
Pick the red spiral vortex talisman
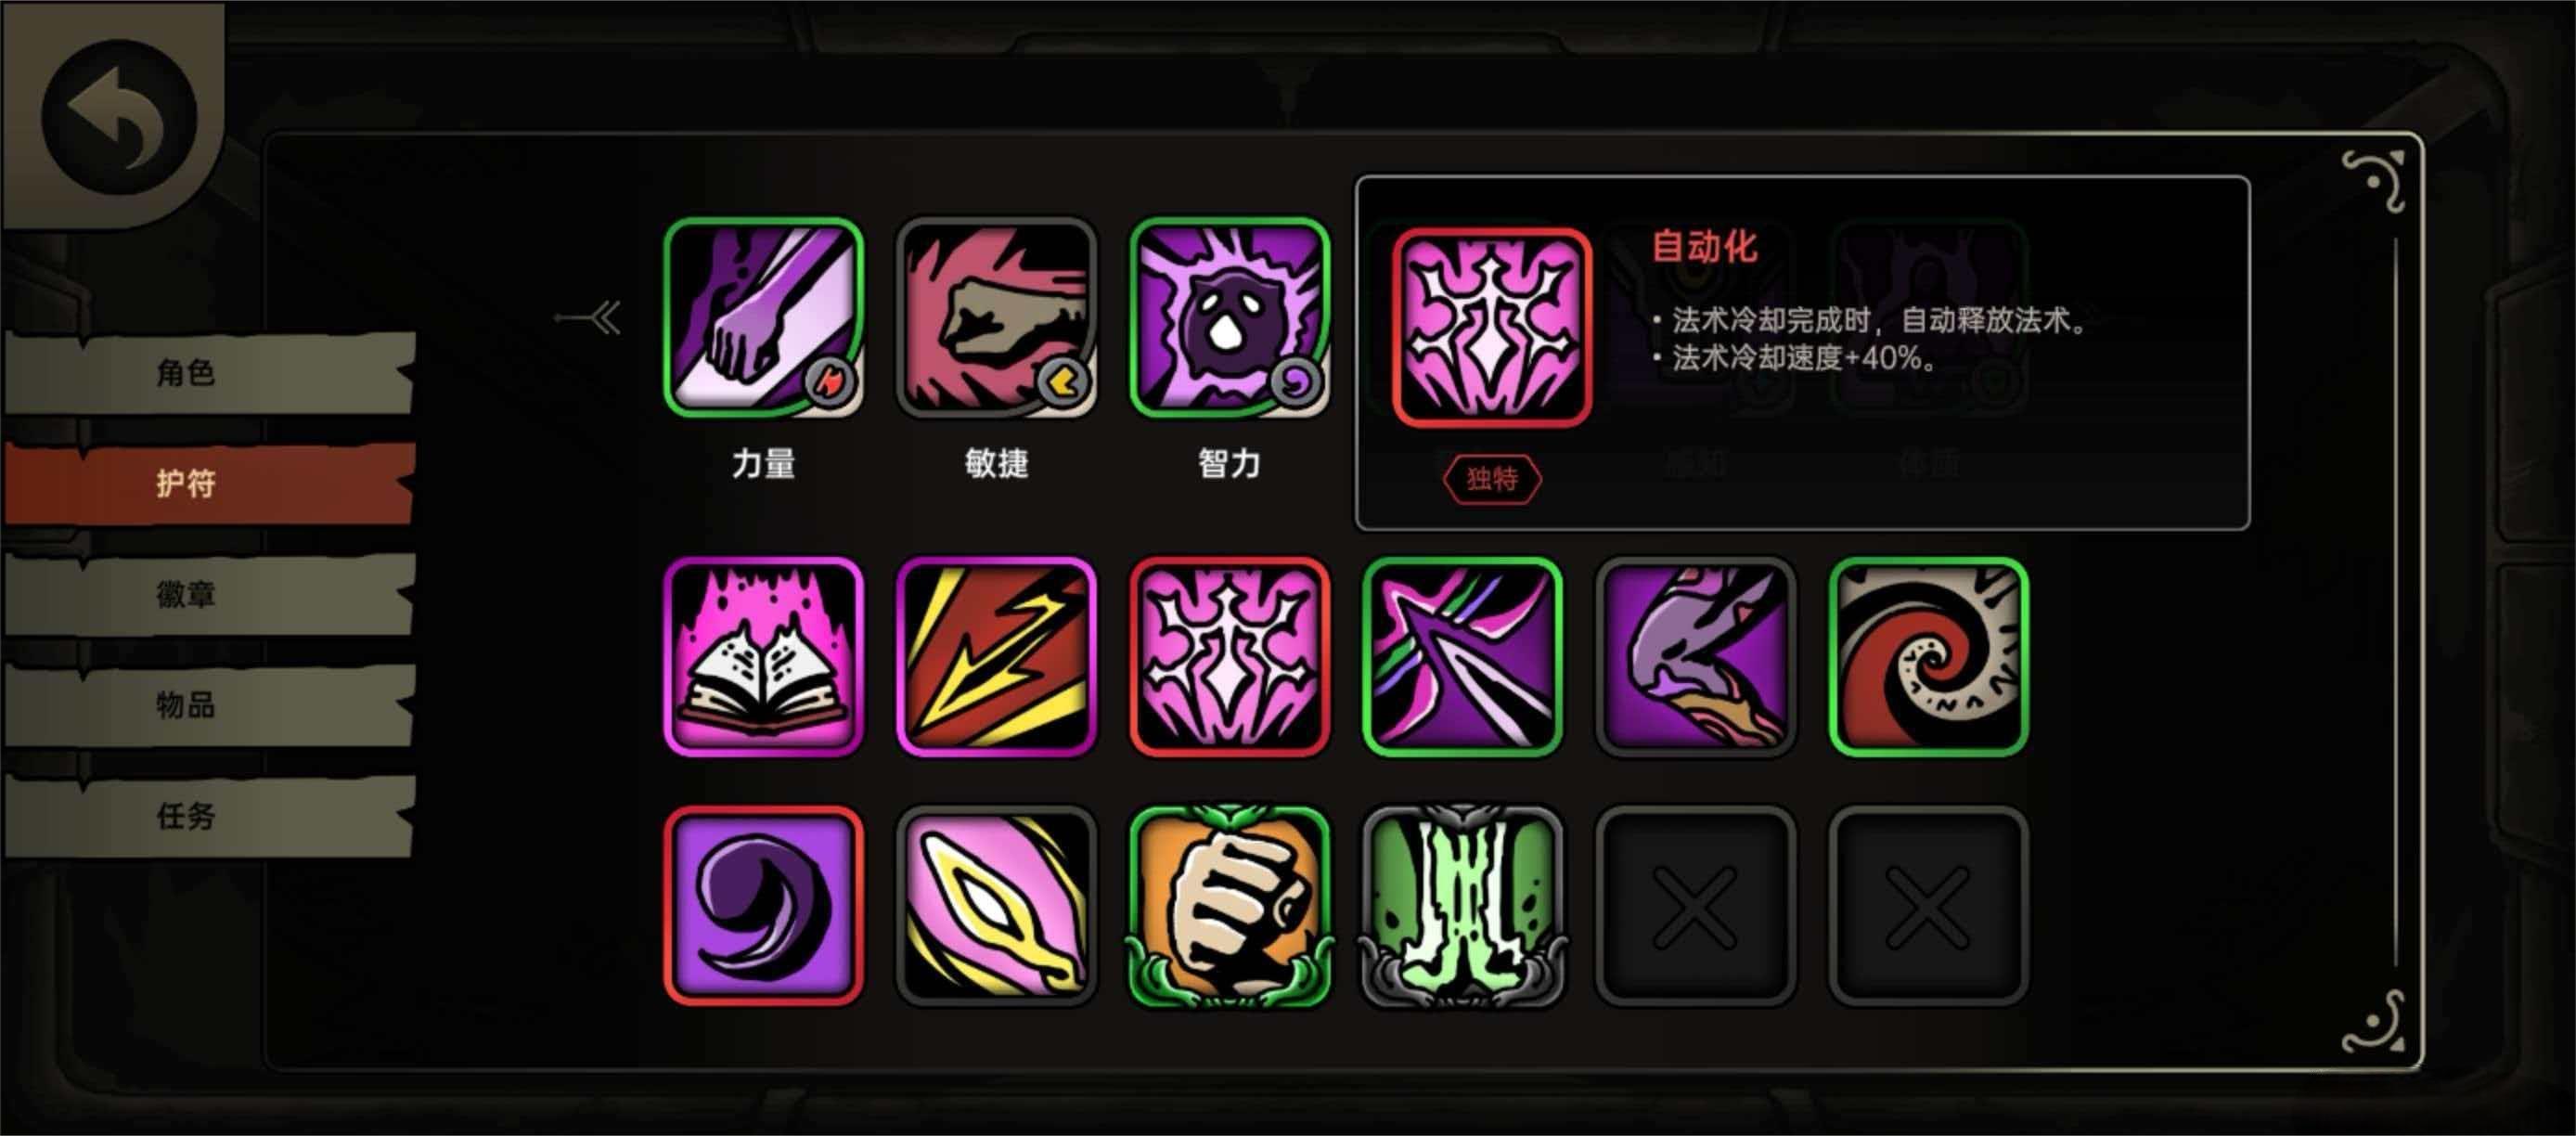(1929, 657)
